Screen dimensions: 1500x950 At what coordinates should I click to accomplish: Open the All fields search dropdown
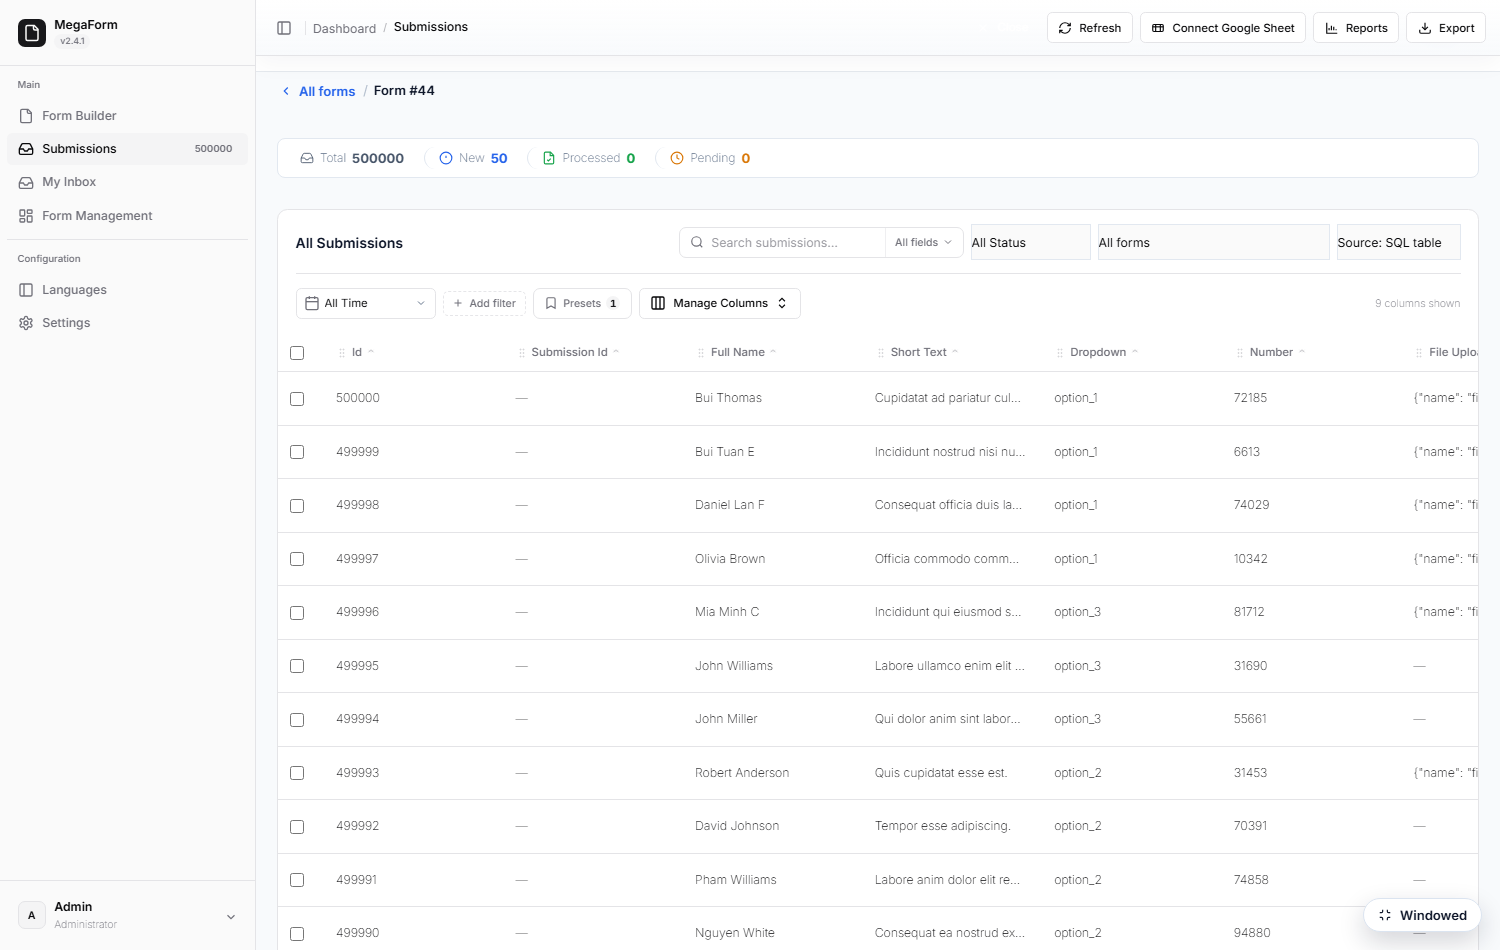tap(923, 243)
